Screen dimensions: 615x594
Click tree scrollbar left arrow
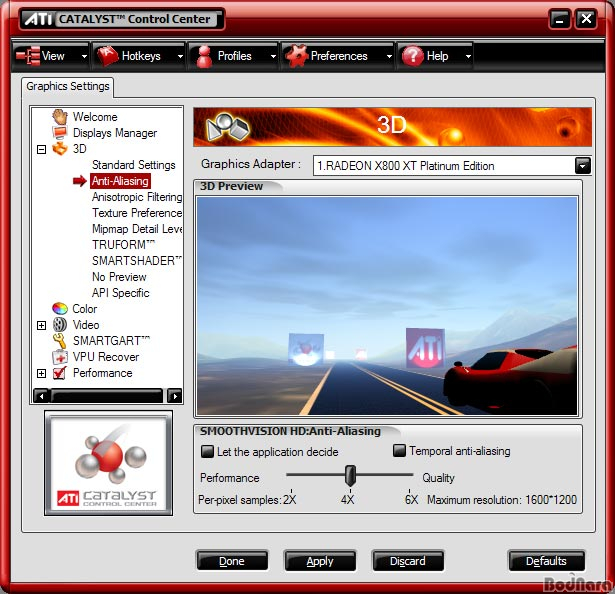click(x=41, y=396)
